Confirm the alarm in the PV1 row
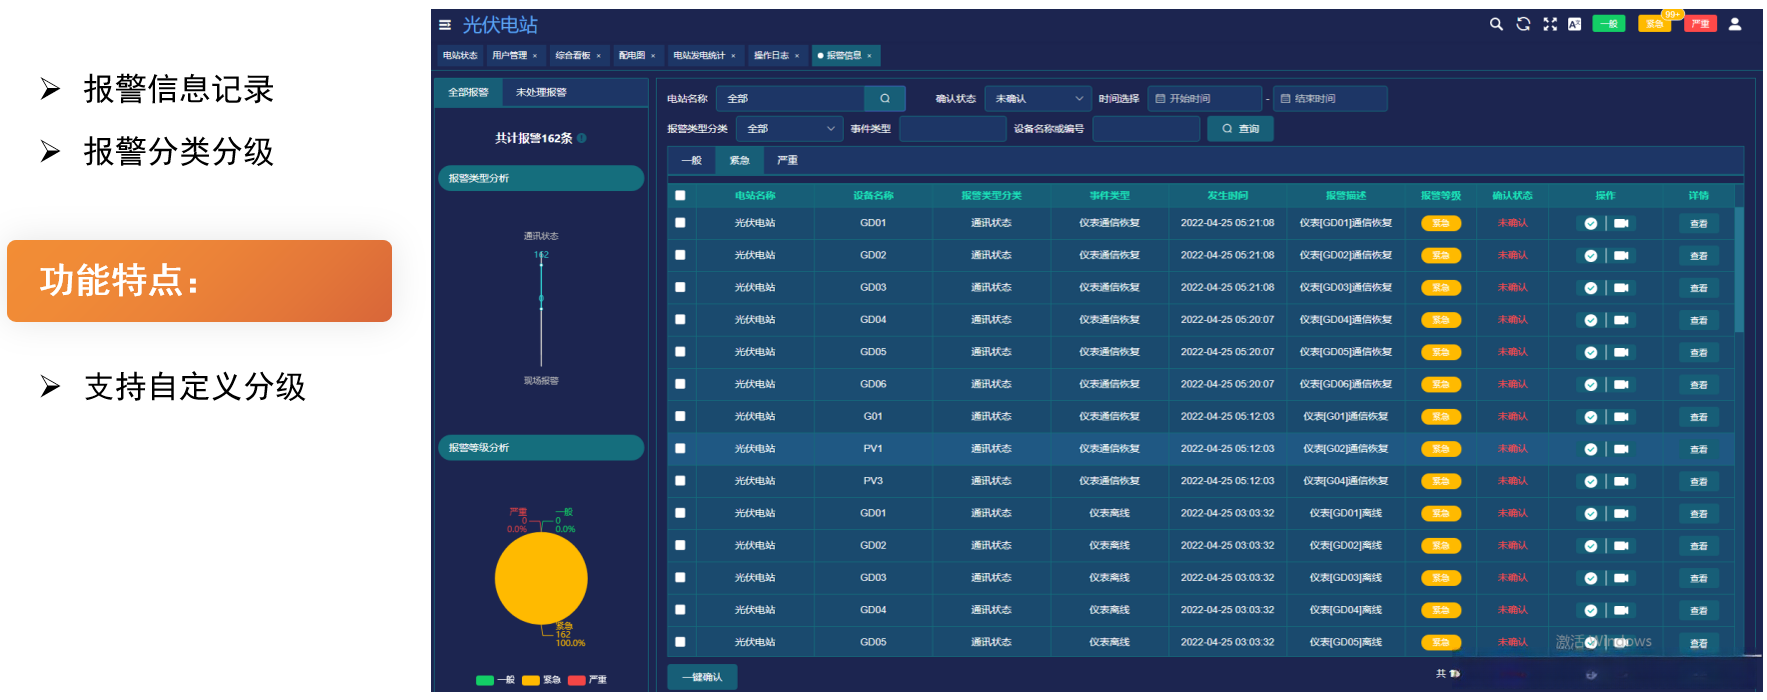Screen dimensions: 1767x700 click(1591, 449)
